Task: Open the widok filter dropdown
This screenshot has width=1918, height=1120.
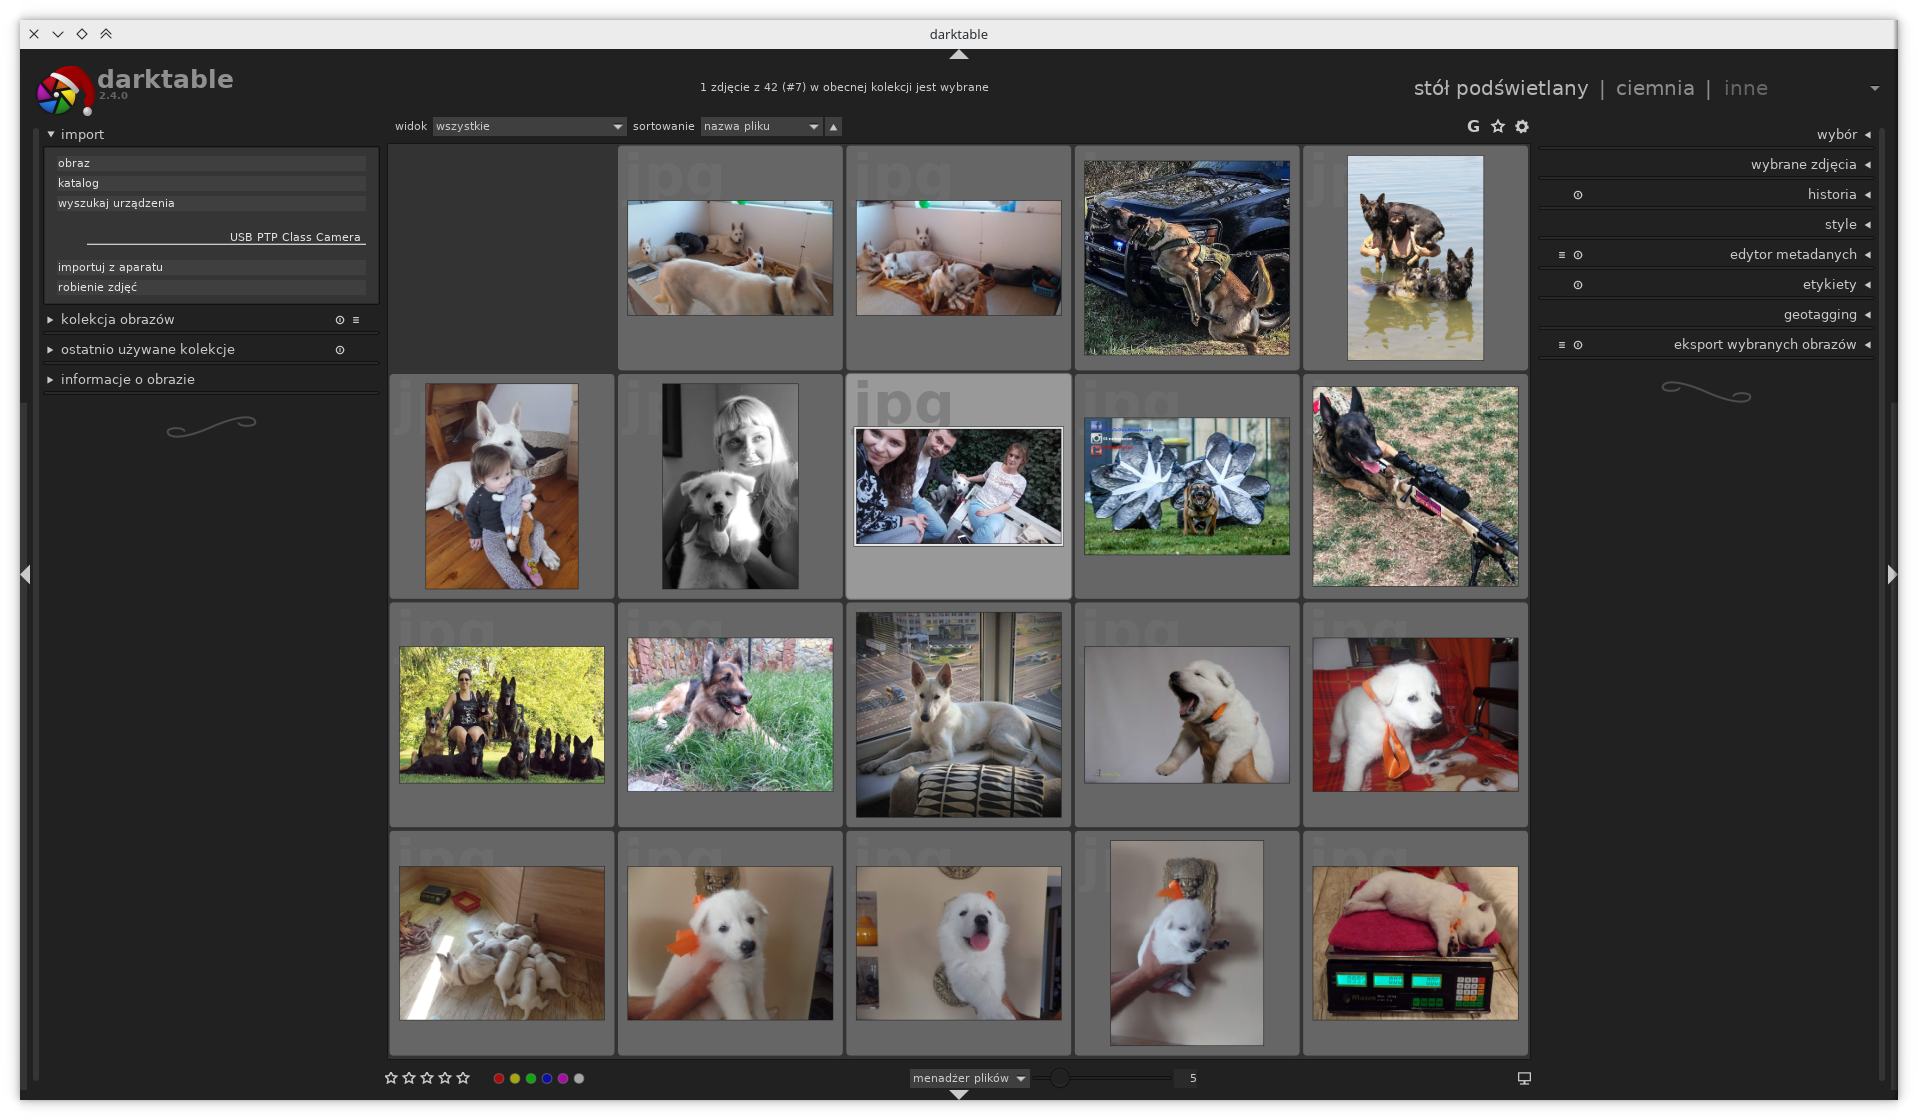Action: (x=529, y=126)
